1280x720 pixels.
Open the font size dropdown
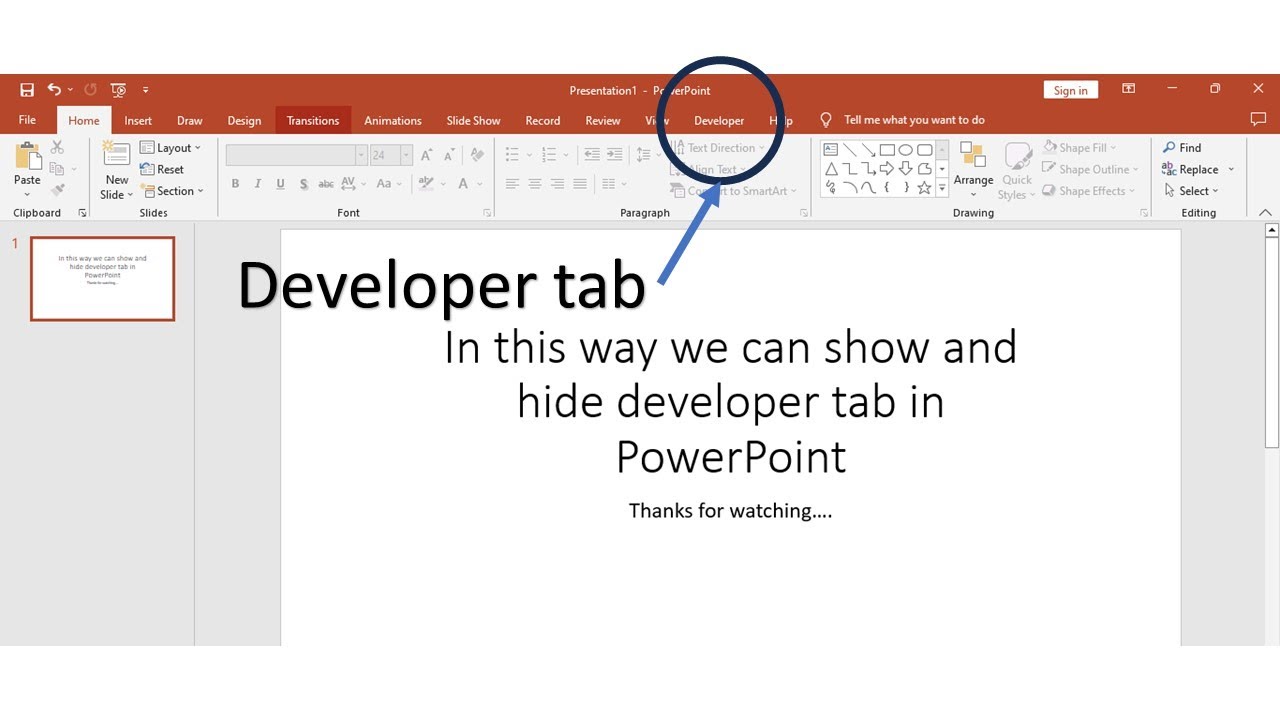pyautogui.click(x=406, y=155)
